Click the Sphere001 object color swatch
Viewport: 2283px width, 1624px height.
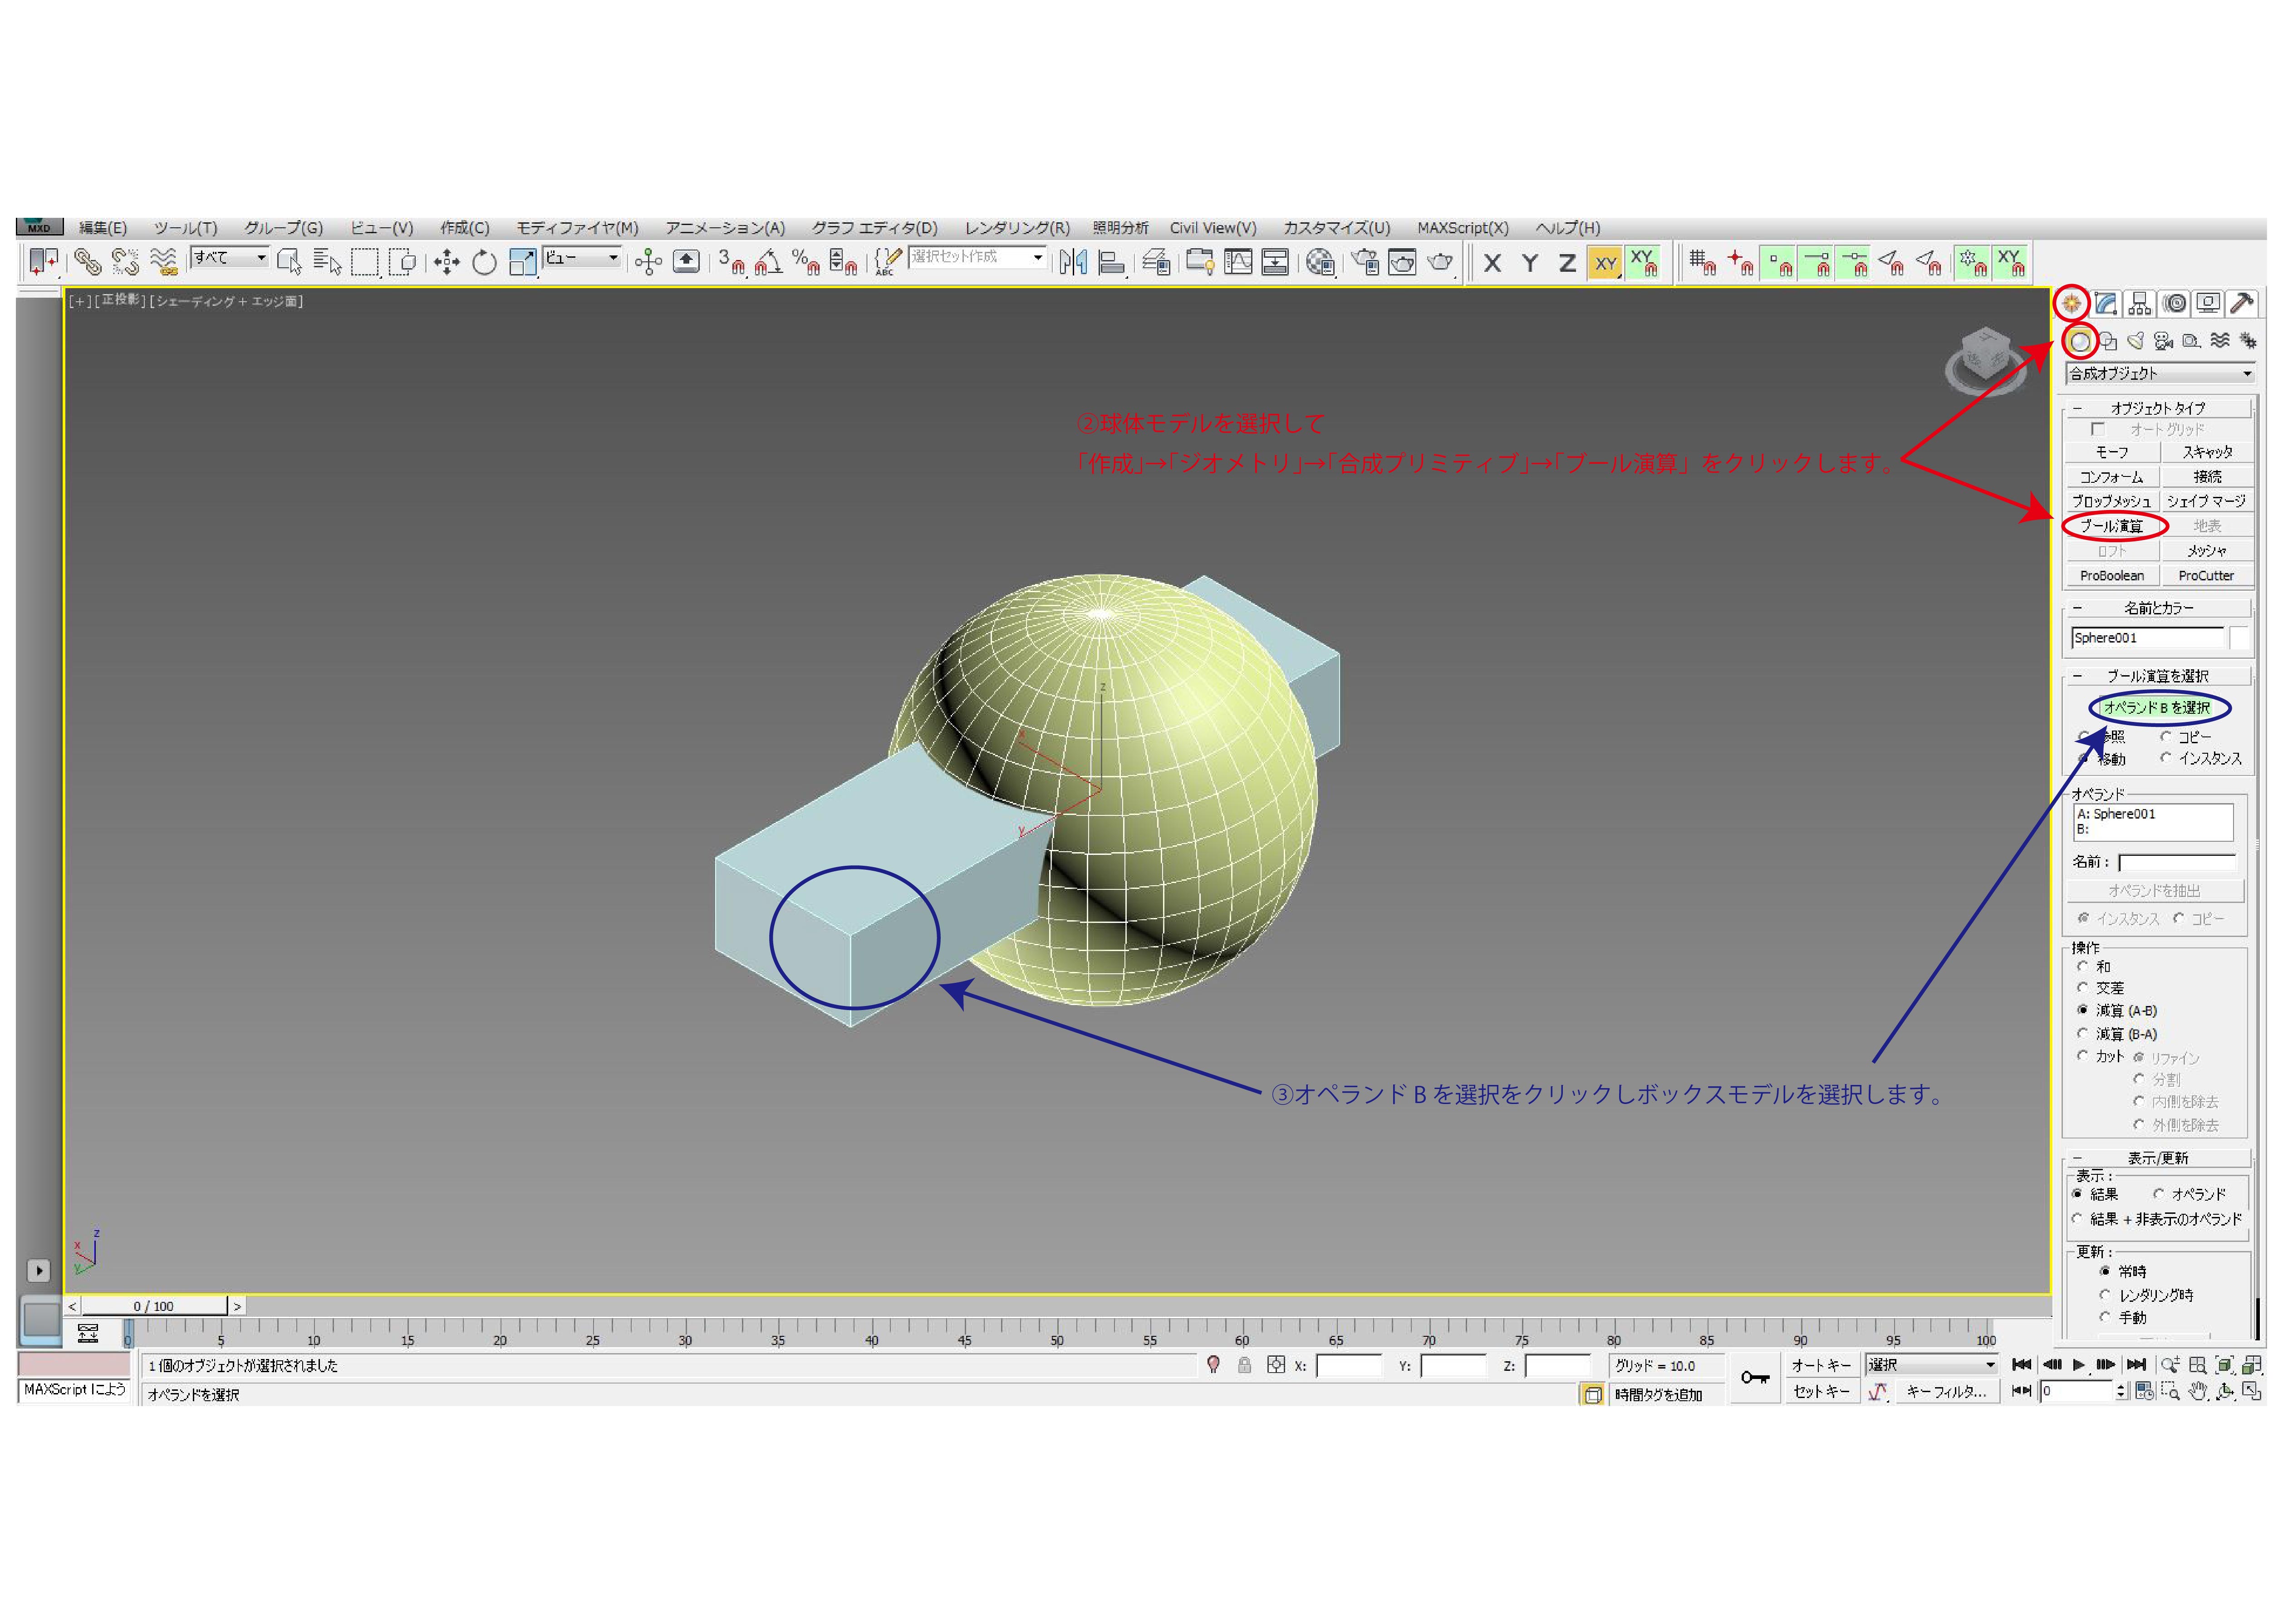2239,638
